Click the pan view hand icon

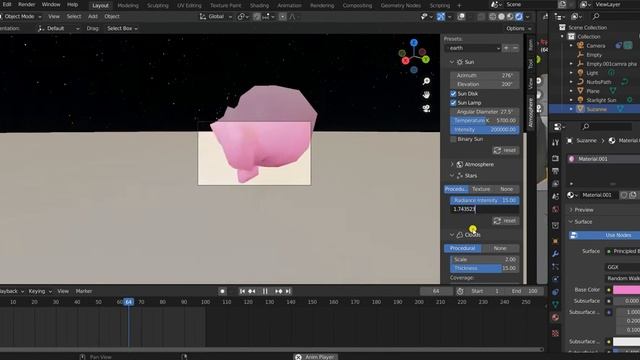click(x=426, y=95)
